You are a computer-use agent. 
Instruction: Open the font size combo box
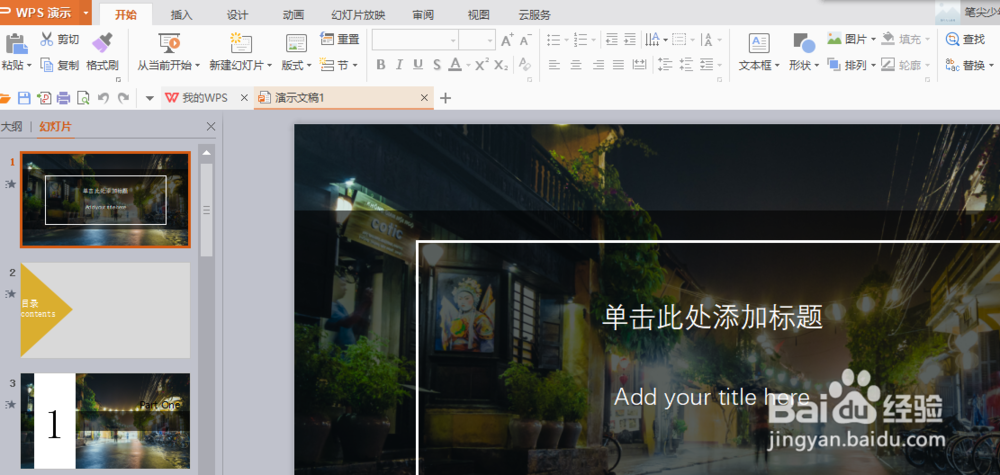pos(477,40)
